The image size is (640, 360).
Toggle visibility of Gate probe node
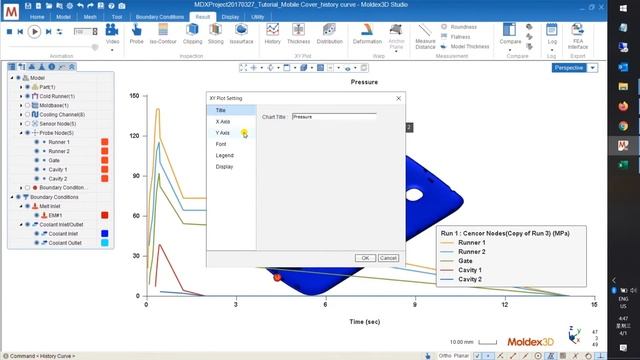tap(37, 160)
